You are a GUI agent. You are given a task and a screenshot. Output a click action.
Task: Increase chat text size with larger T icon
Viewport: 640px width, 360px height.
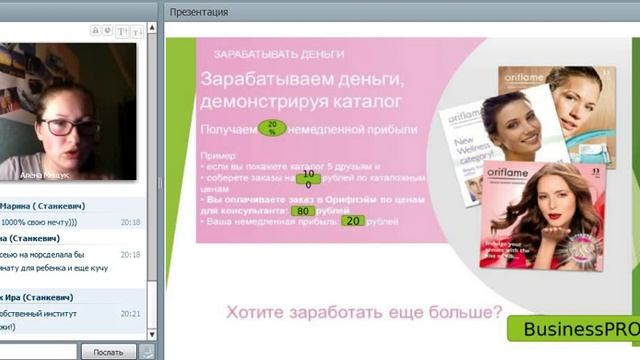[x=122, y=31]
